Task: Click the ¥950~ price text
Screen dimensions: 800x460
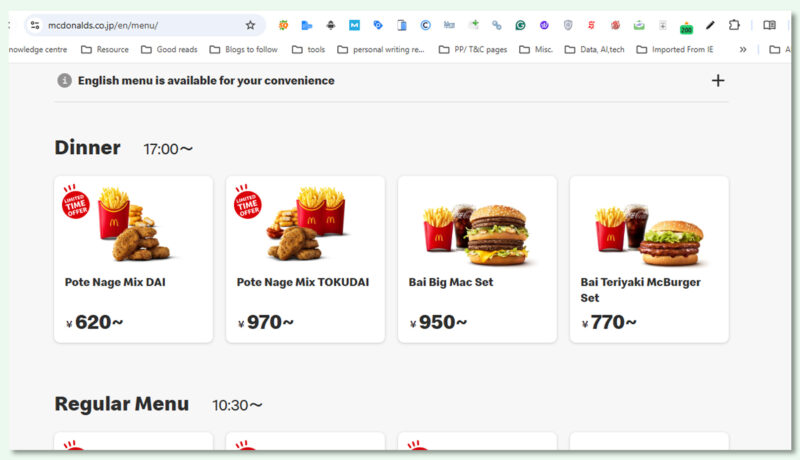Action: 438,322
